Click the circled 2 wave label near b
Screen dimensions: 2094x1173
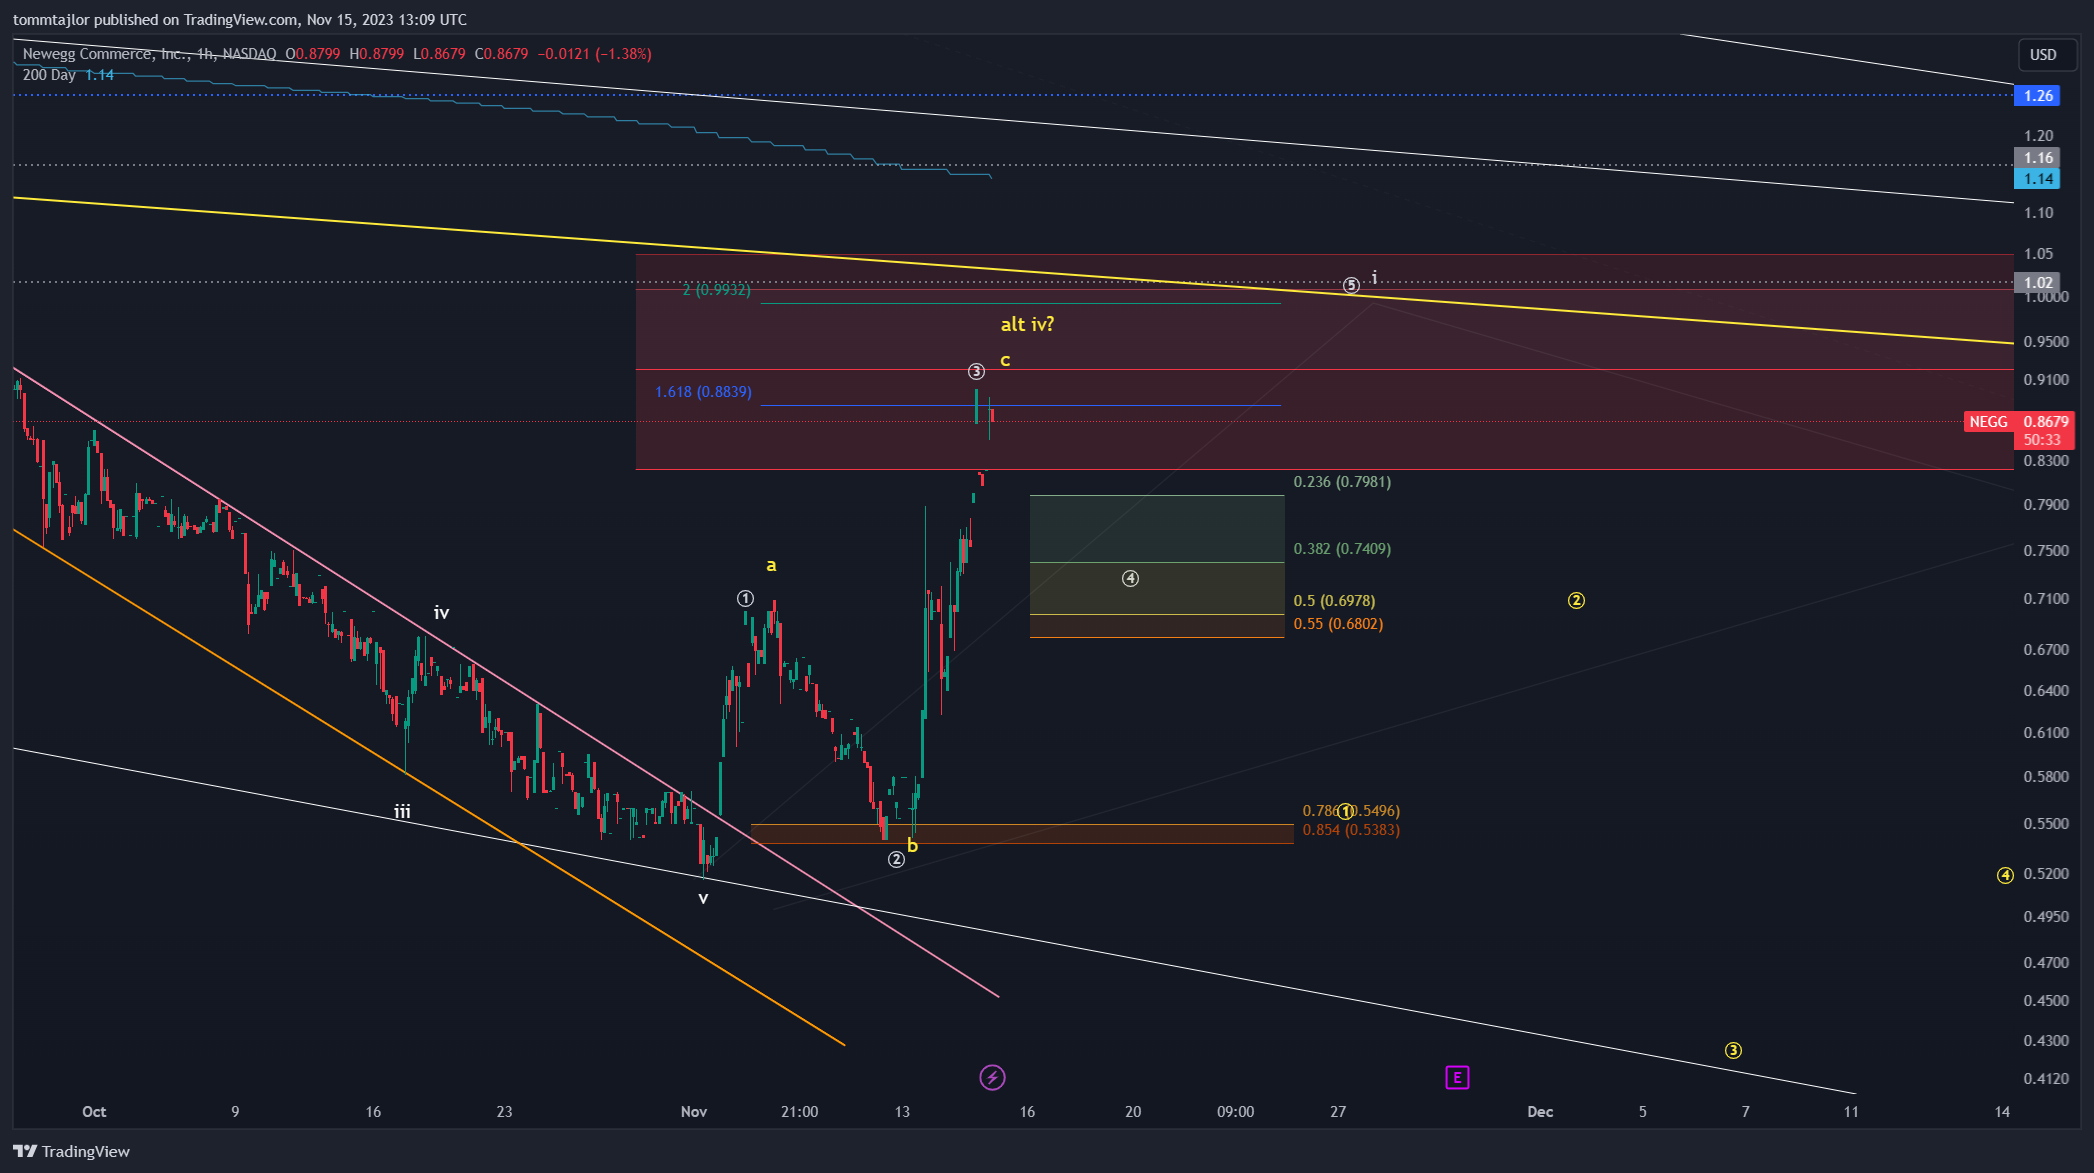point(896,859)
